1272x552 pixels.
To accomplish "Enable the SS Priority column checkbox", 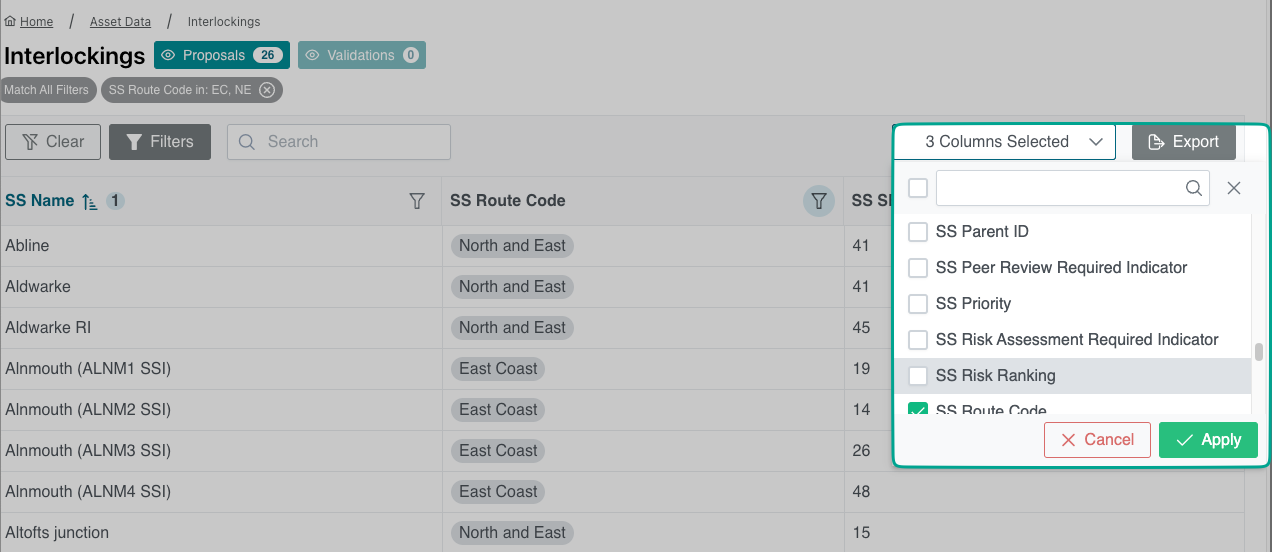I will coord(917,304).
